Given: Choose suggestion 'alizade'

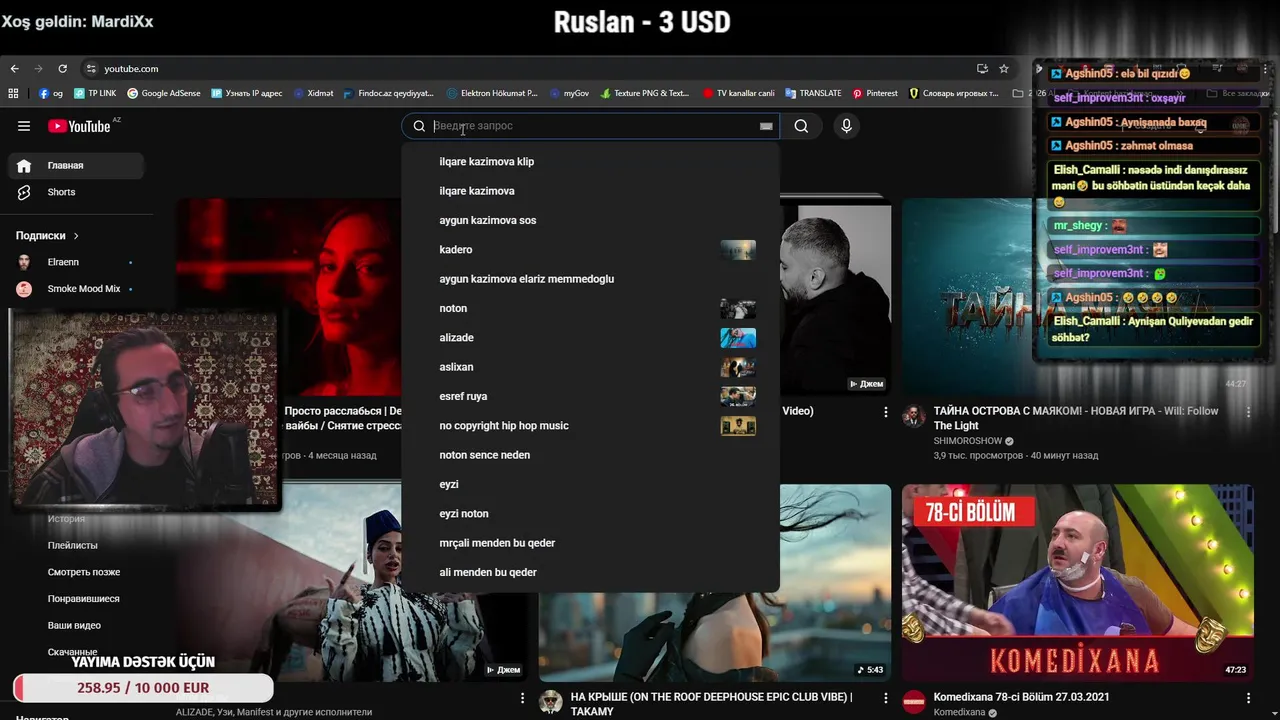Looking at the screenshot, I should [590, 338].
